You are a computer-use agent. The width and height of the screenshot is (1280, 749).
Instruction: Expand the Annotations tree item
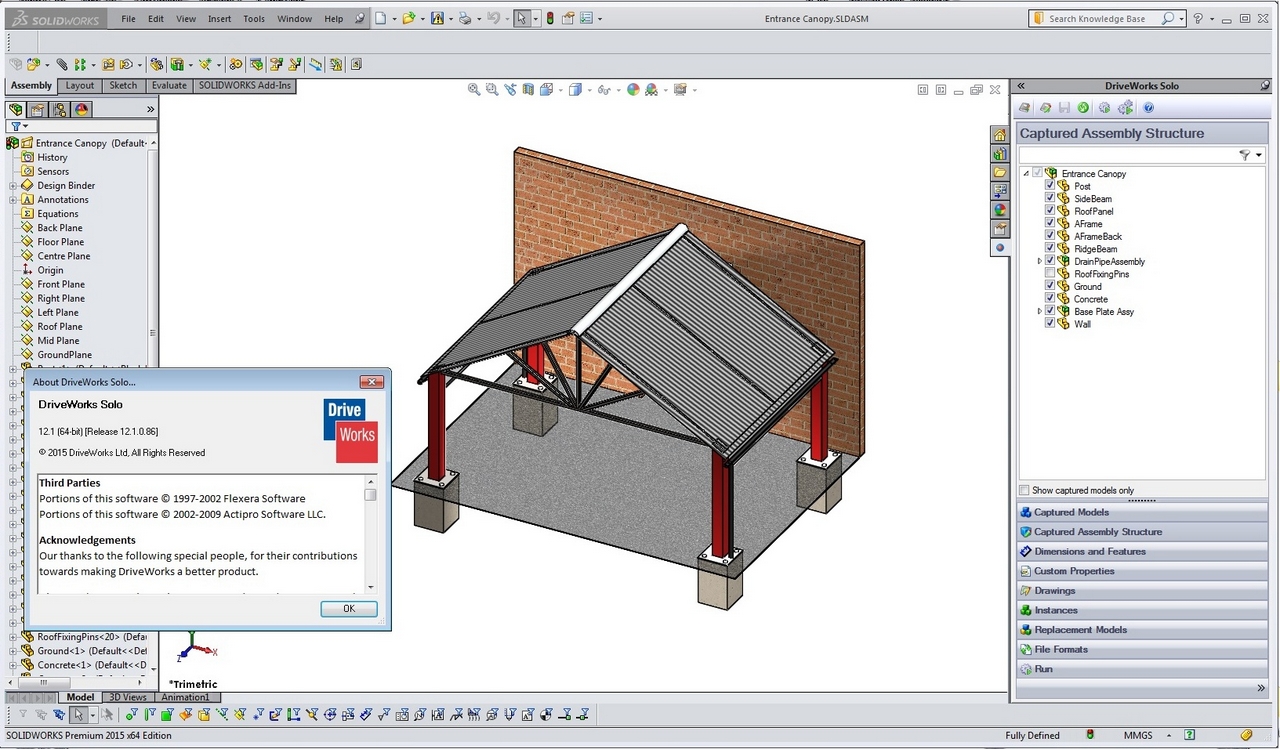coord(13,199)
